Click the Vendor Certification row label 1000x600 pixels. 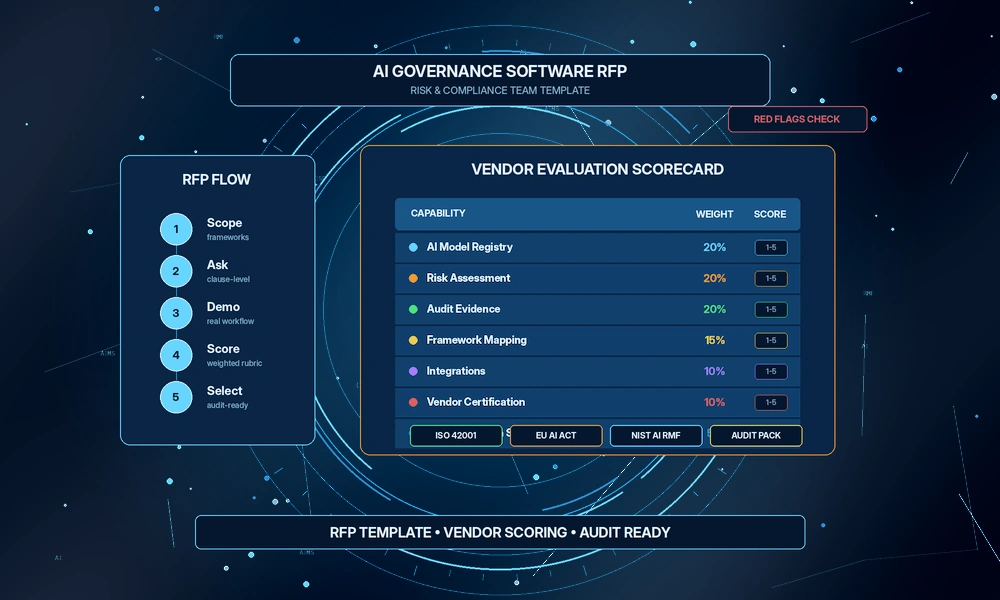click(x=476, y=402)
